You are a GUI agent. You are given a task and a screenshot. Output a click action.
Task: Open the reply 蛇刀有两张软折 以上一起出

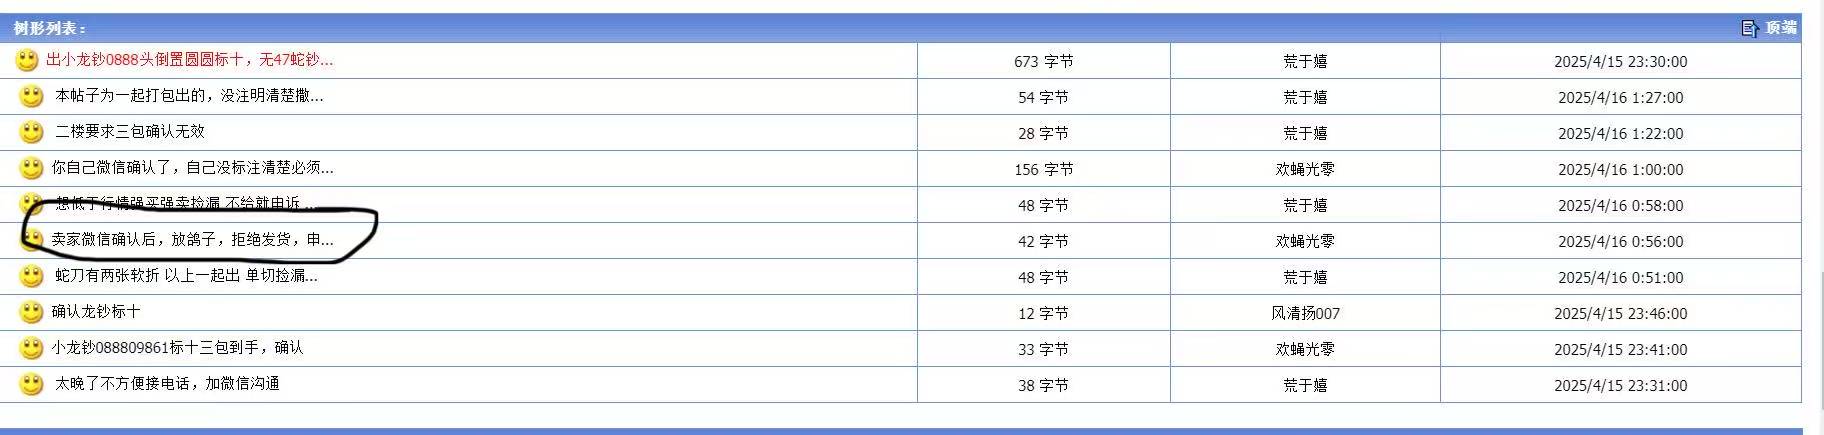coord(186,276)
